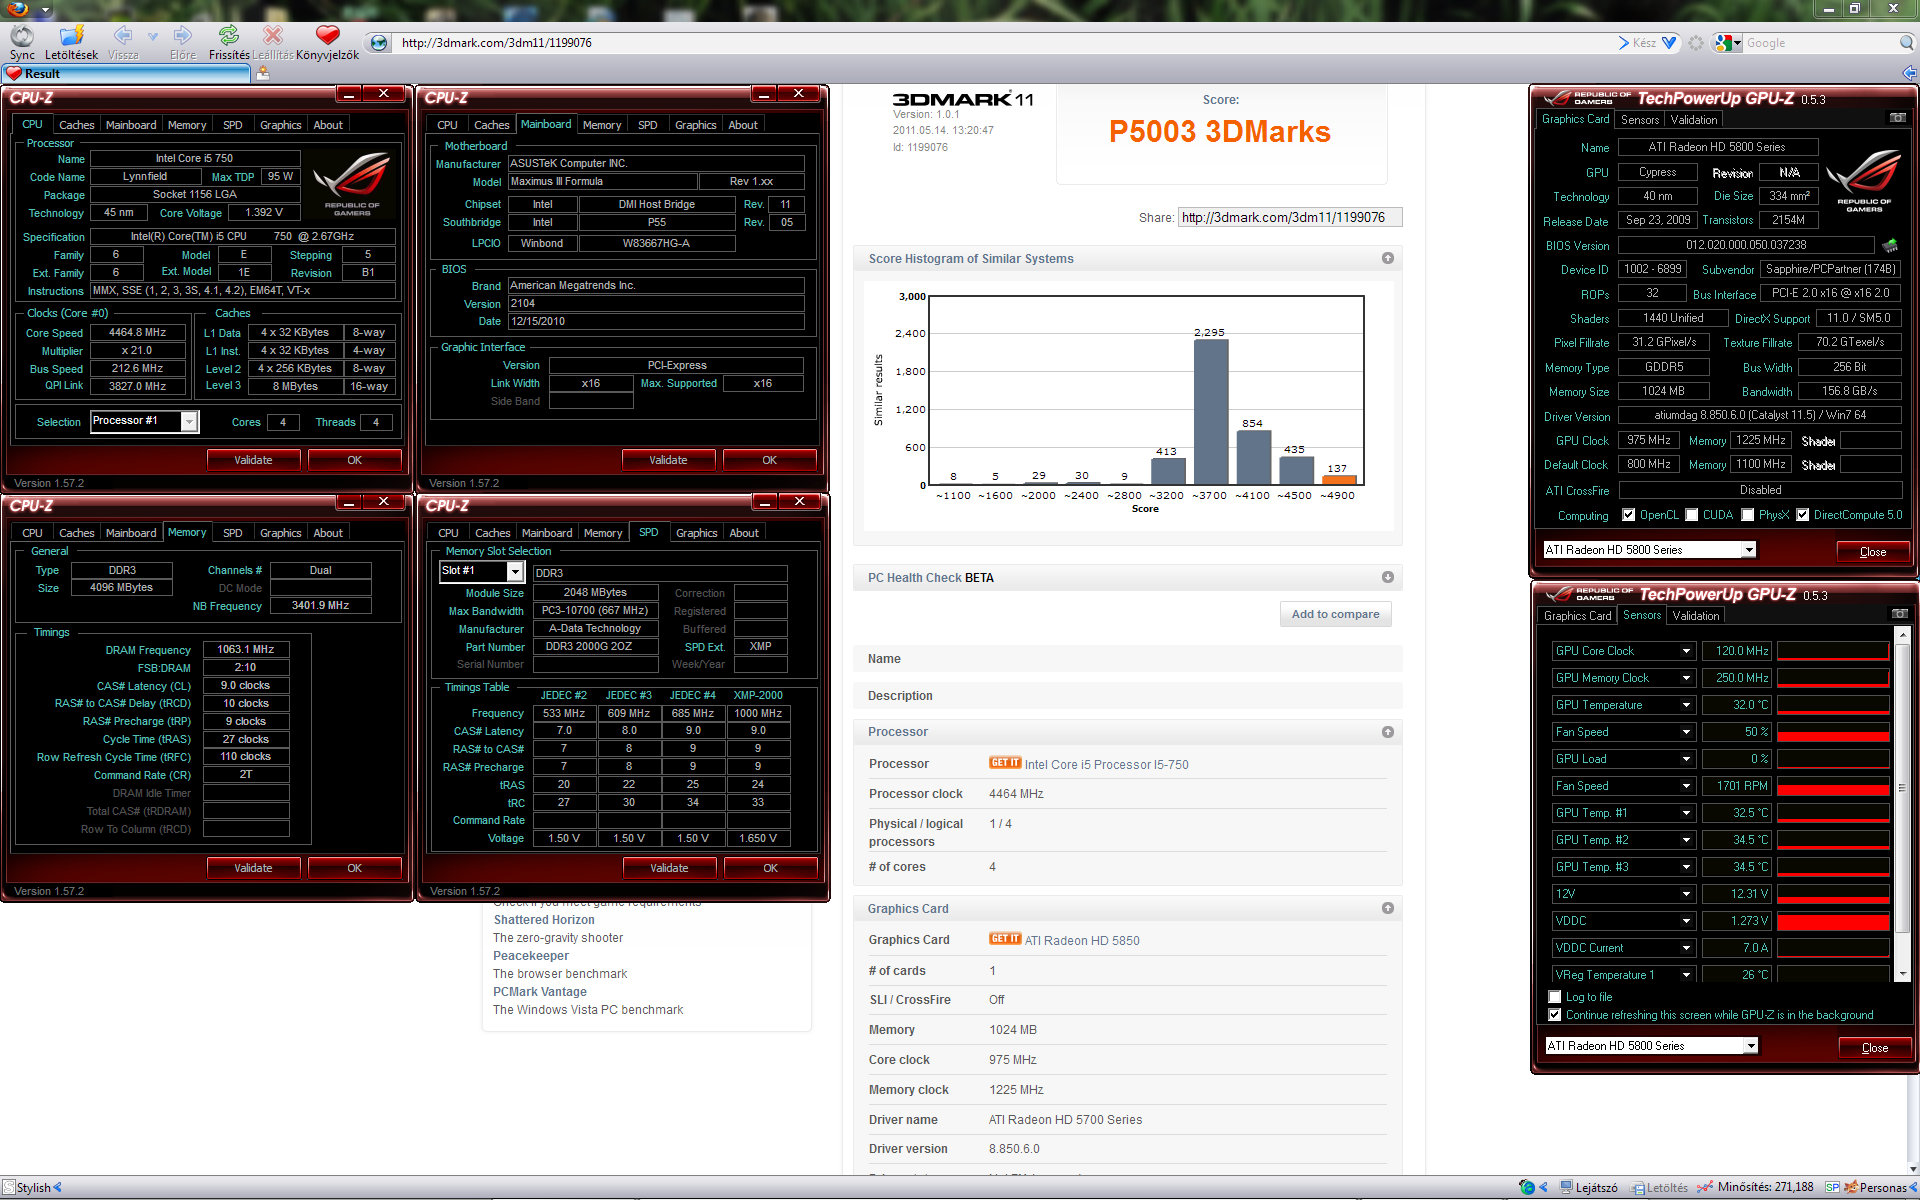Click the SP status bar icon
The height and width of the screenshot is (1200, 1920).
[x=1832, y=1187]
